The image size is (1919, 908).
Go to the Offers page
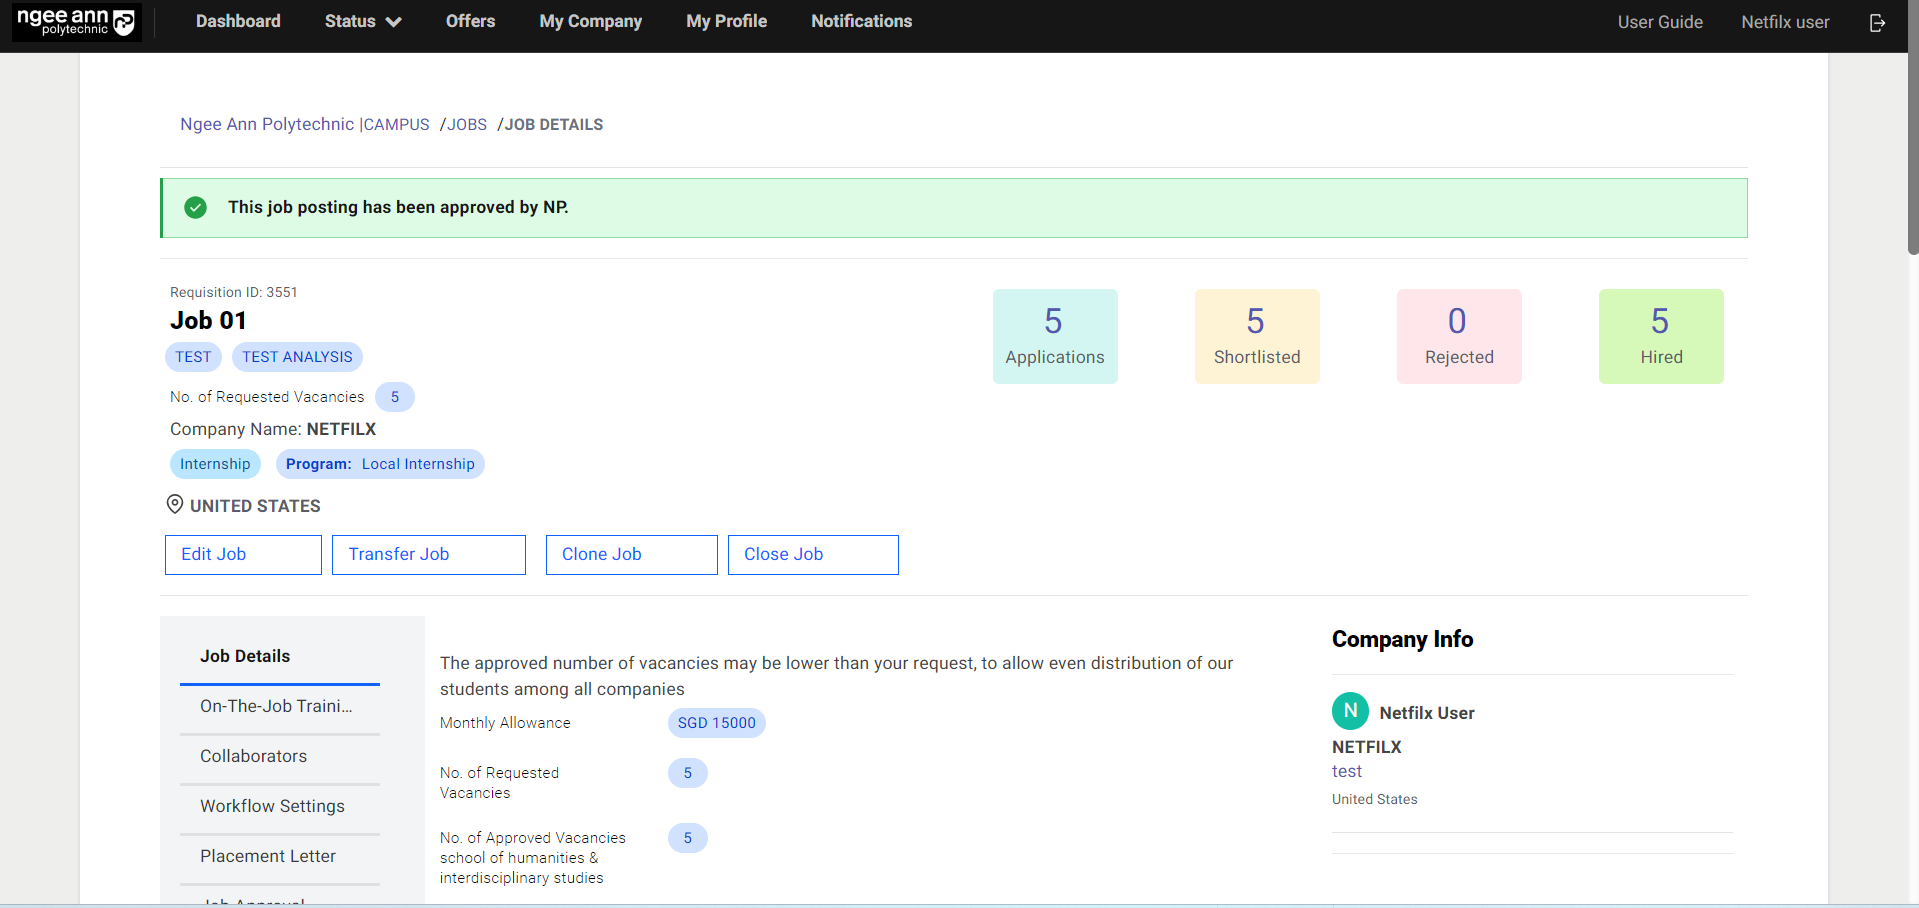click(x=470, y=21)
